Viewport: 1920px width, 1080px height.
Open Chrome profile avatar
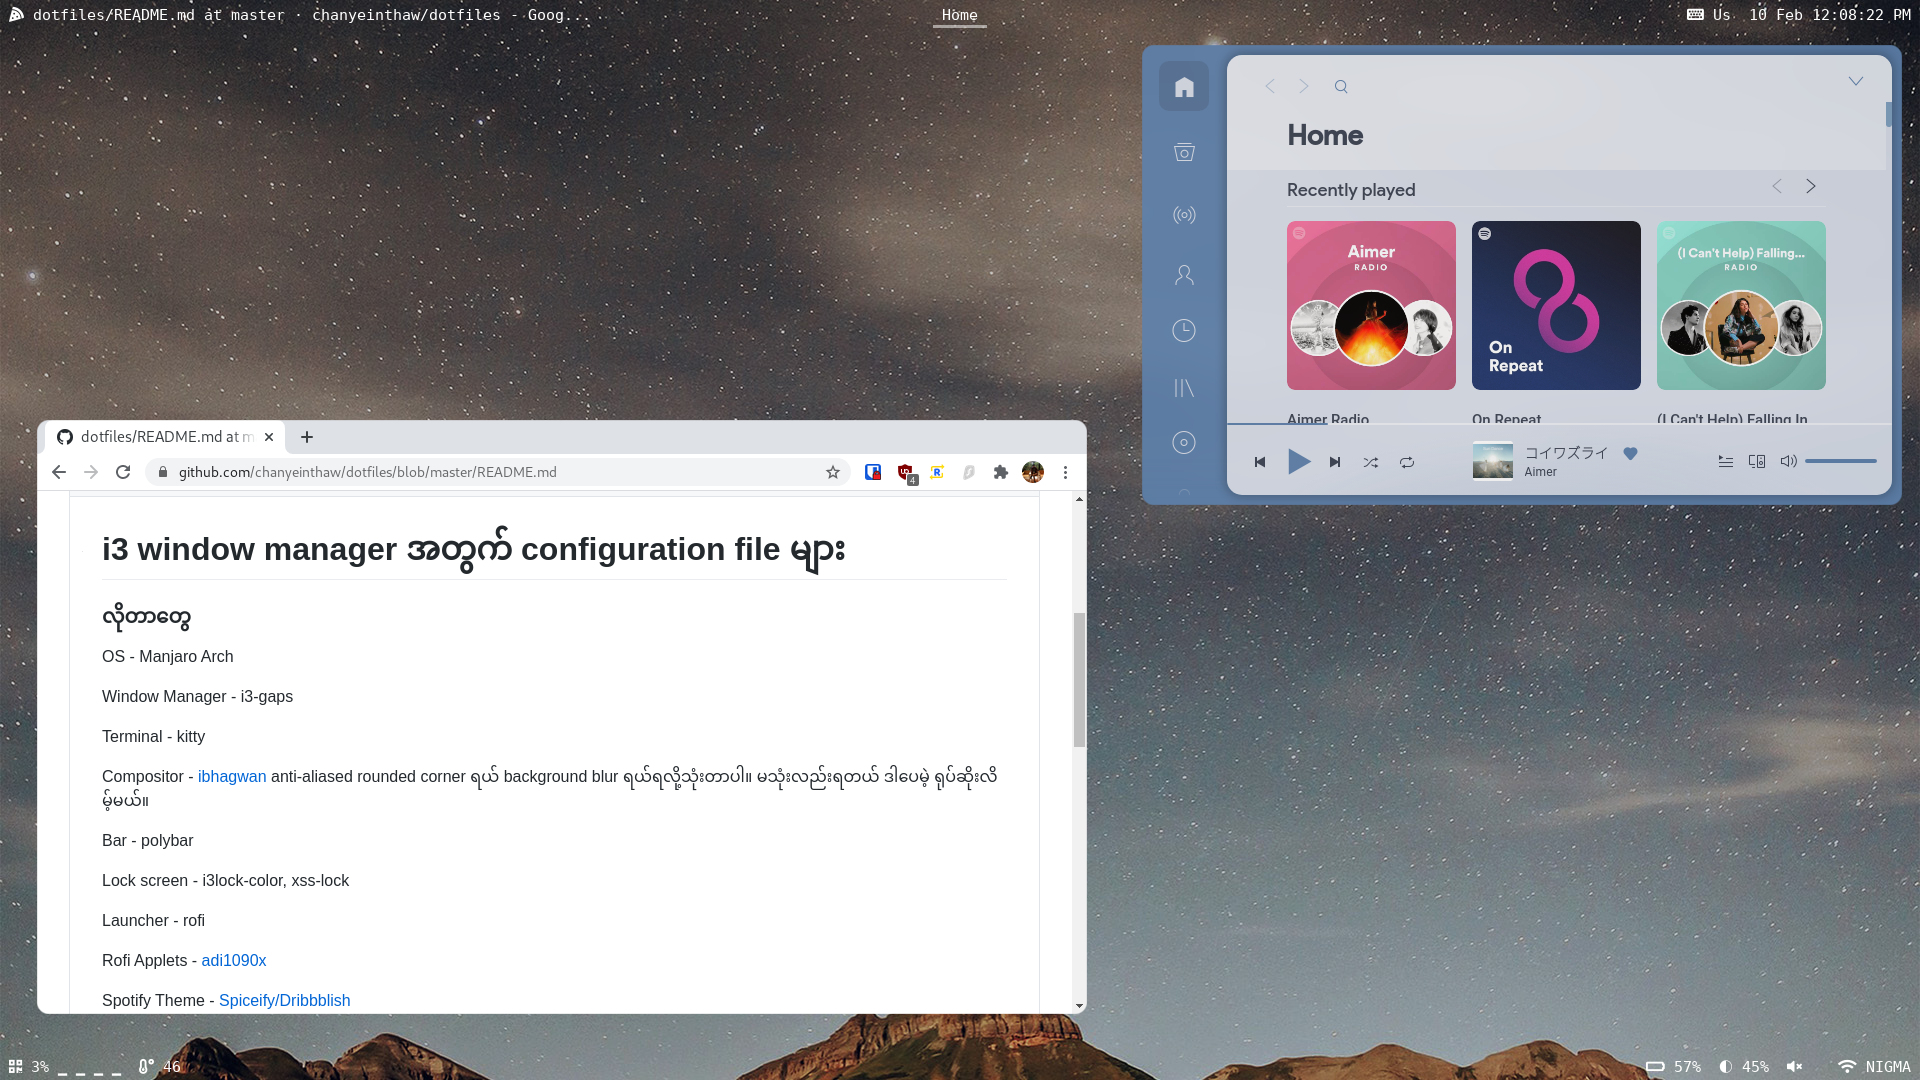tap(1033, 472)
